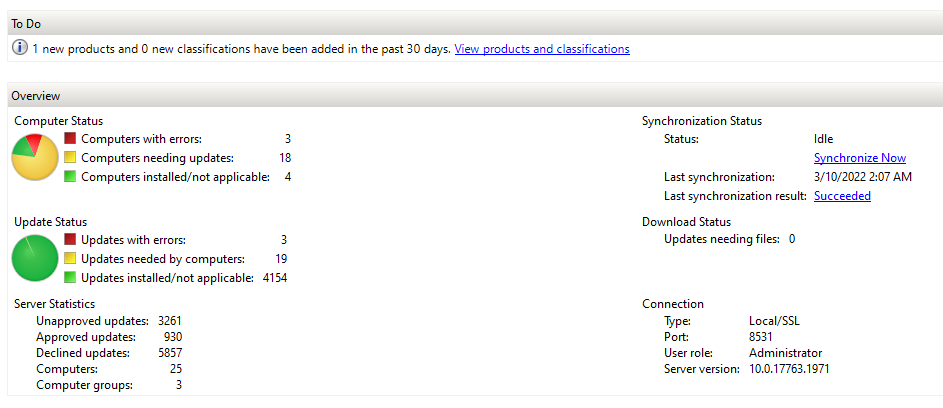Click the Overview section header

pos(36,96)
